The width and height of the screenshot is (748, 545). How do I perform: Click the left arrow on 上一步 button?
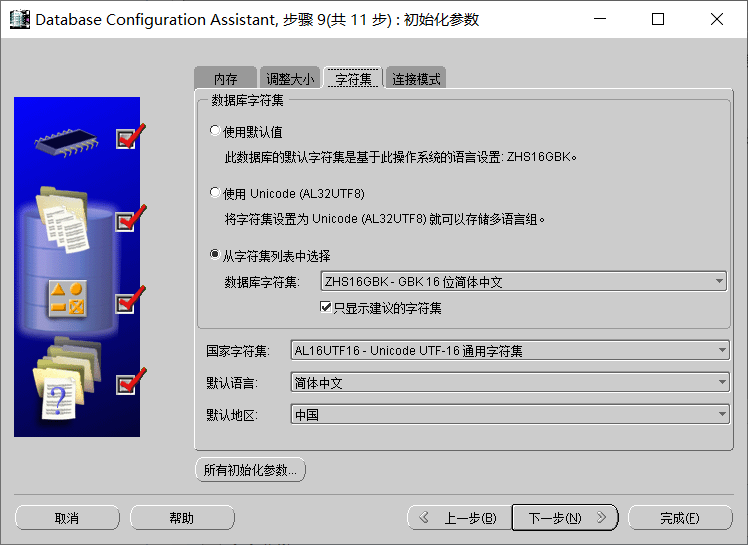coord(424,518)
